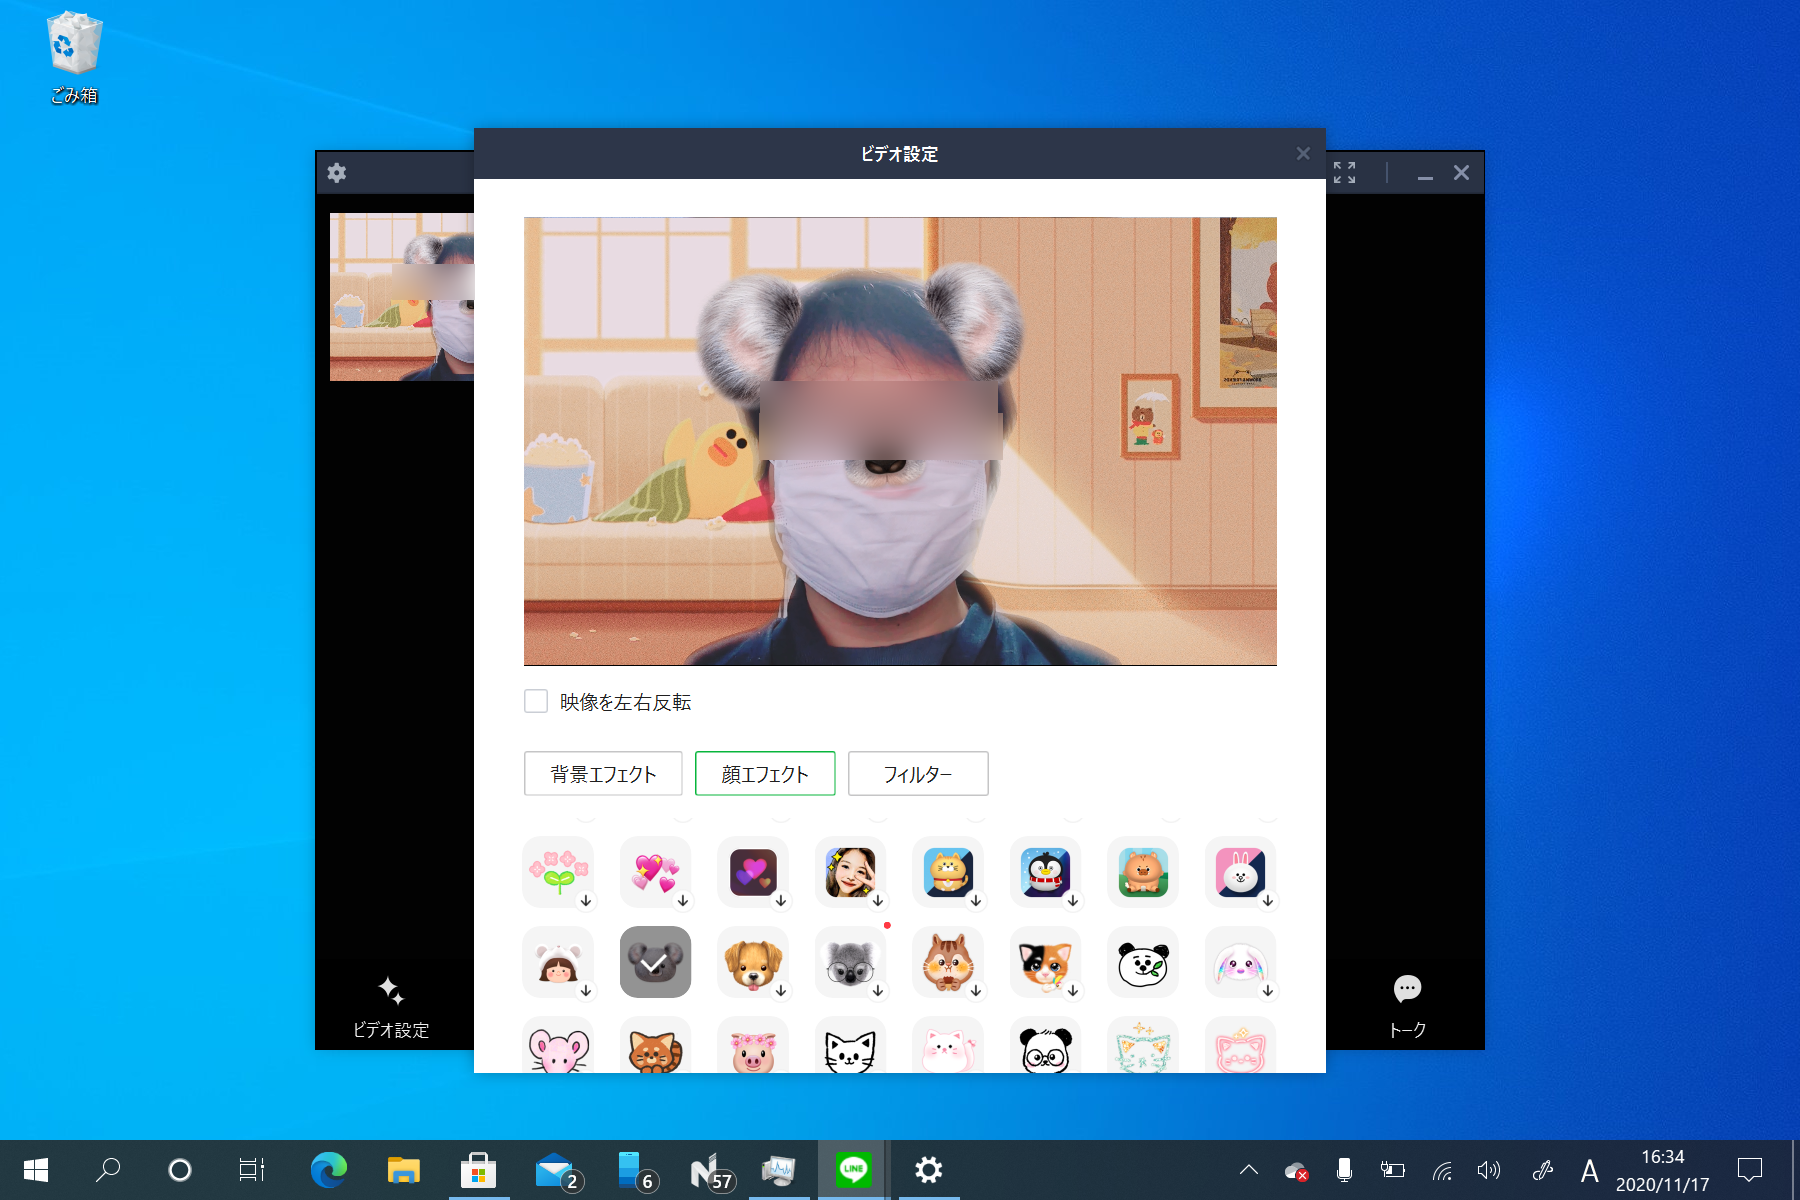Choose the girl with bear hat effect
Viewport: 1800px width, 1200px height.
(558, 962)
